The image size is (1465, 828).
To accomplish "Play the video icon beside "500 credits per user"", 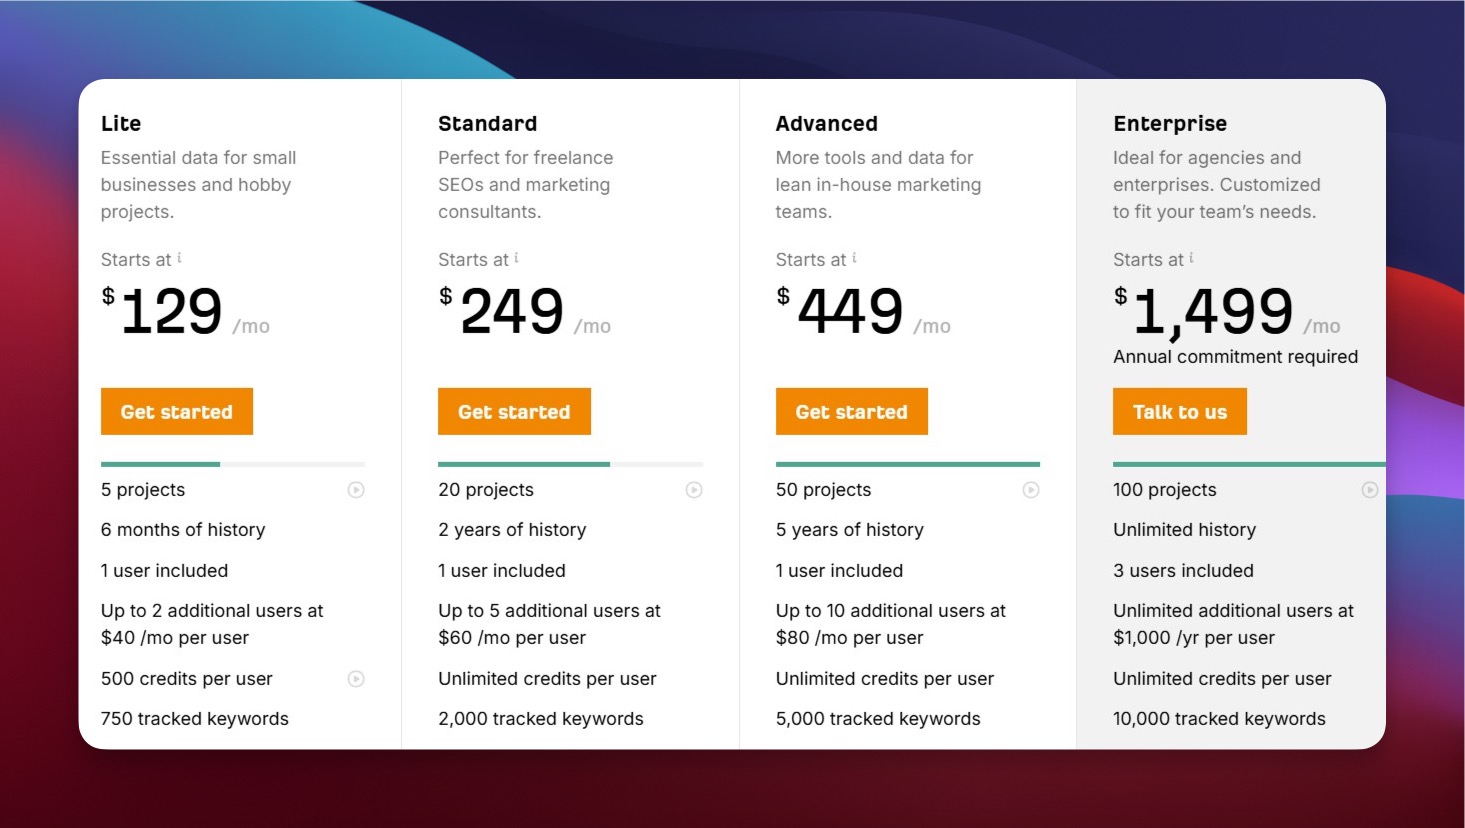I will click(356, 679).
